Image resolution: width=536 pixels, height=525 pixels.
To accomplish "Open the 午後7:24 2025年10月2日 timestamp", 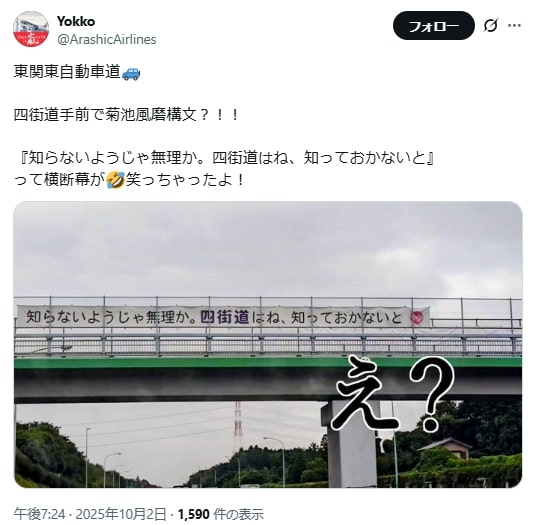I will click(90, 514).
